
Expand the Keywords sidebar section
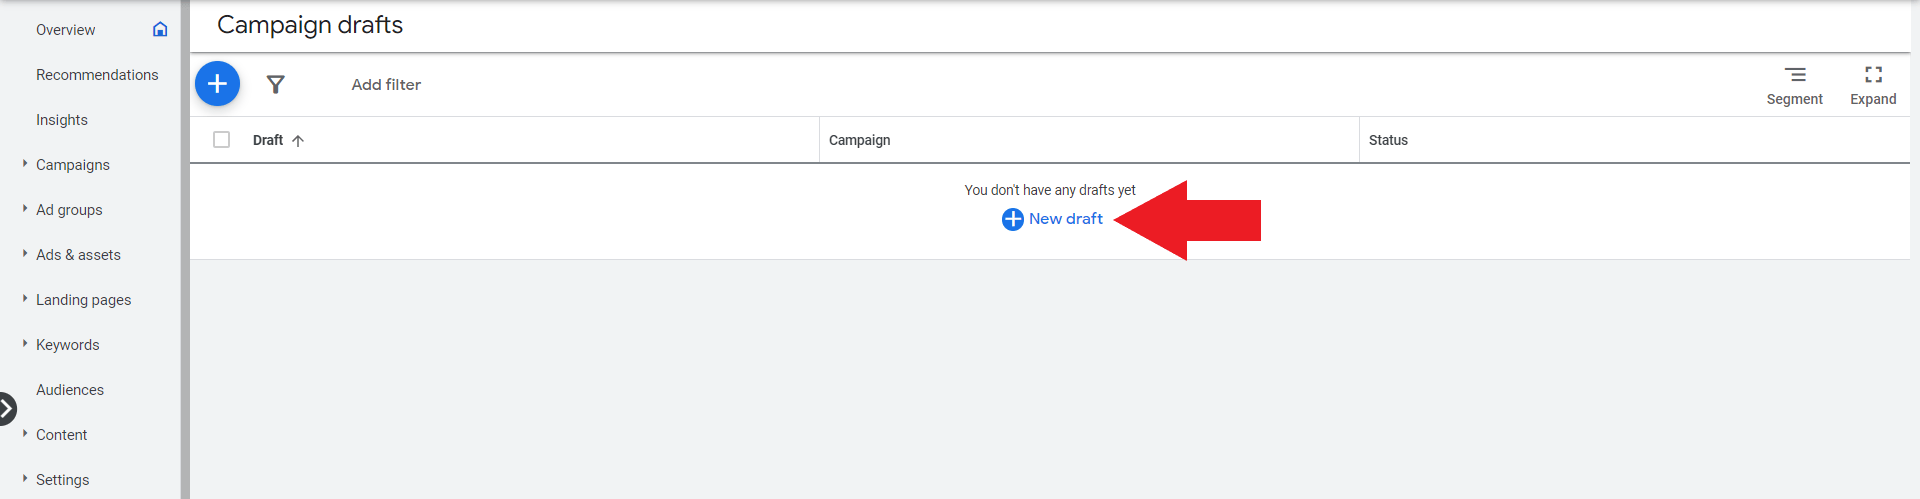[25, 344]
